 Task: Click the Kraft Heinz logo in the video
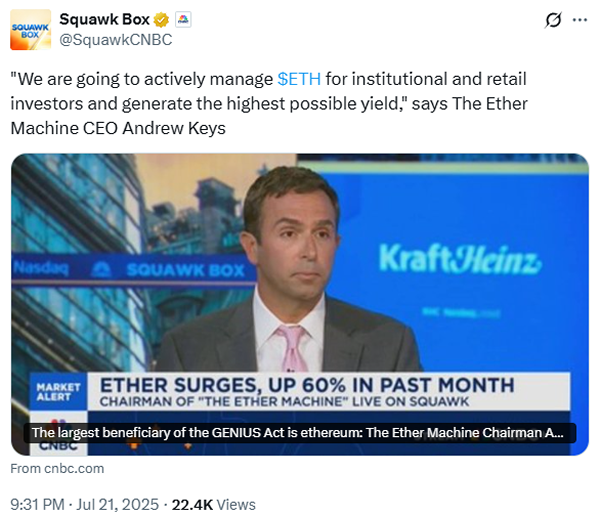(x=460, y=260)
